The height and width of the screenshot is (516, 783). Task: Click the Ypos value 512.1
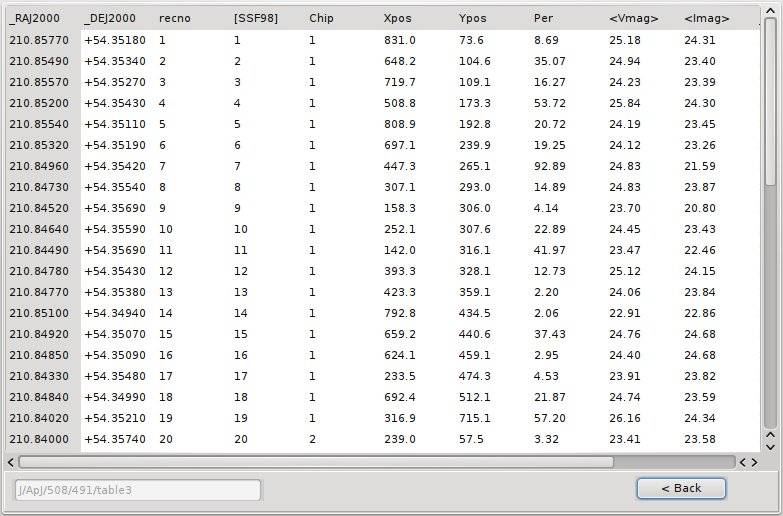474,397
